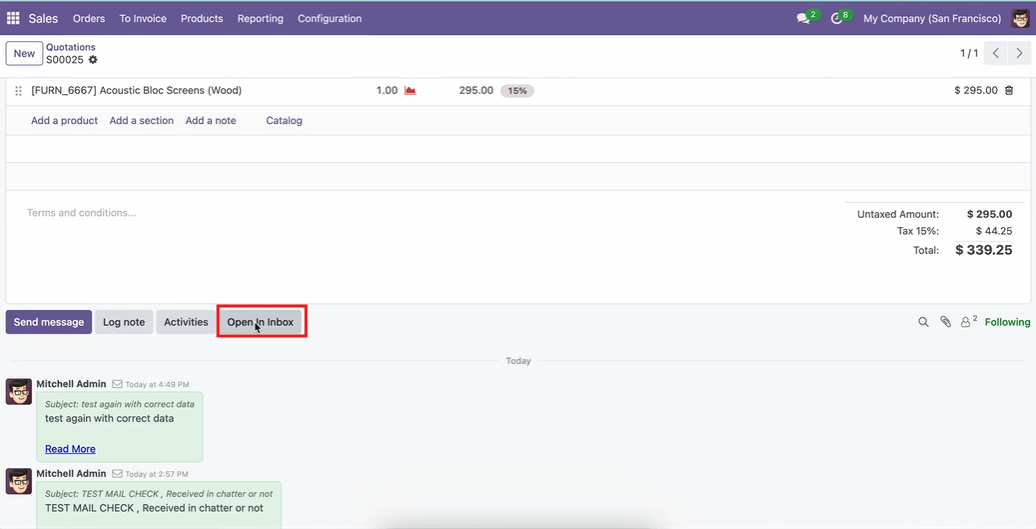Search messages with the magnifier icon
The width and height of the screenshot is (1036, 529).
pyautogui.click(x=923, y=322)
